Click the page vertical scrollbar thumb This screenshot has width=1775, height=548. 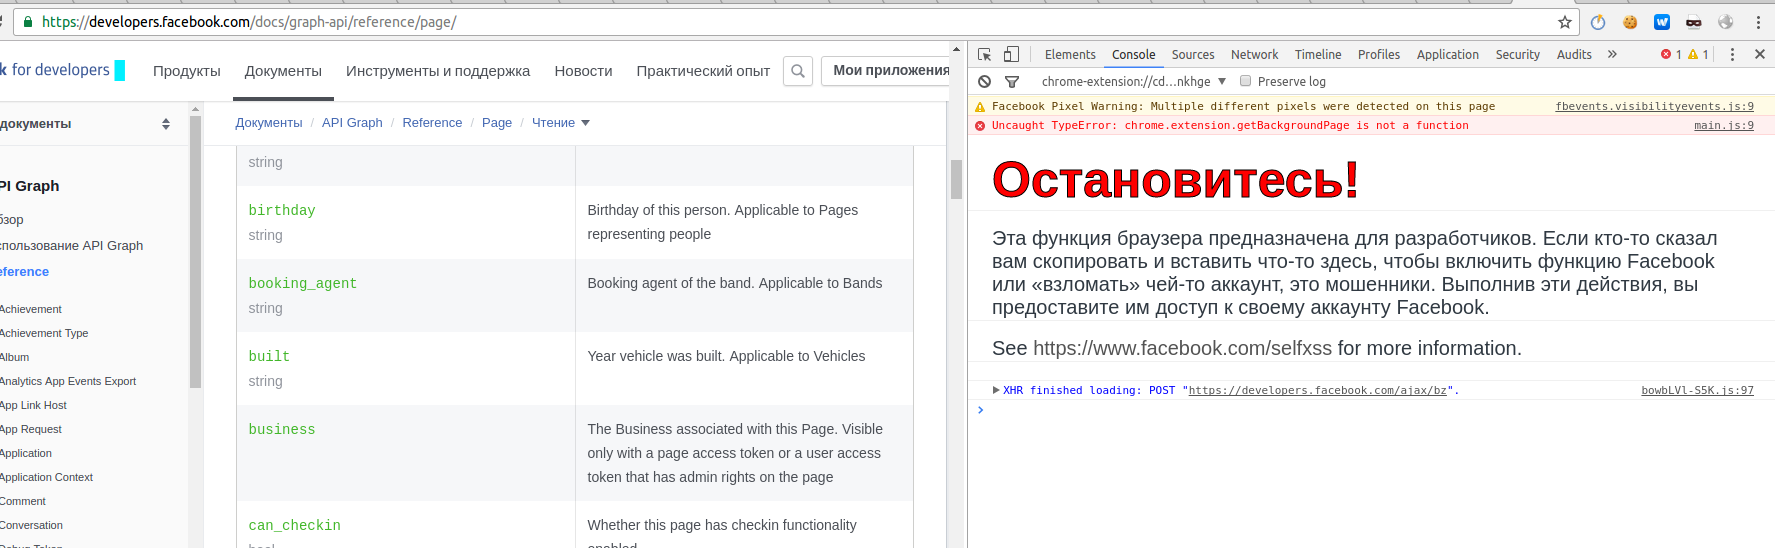pos(956,180)
